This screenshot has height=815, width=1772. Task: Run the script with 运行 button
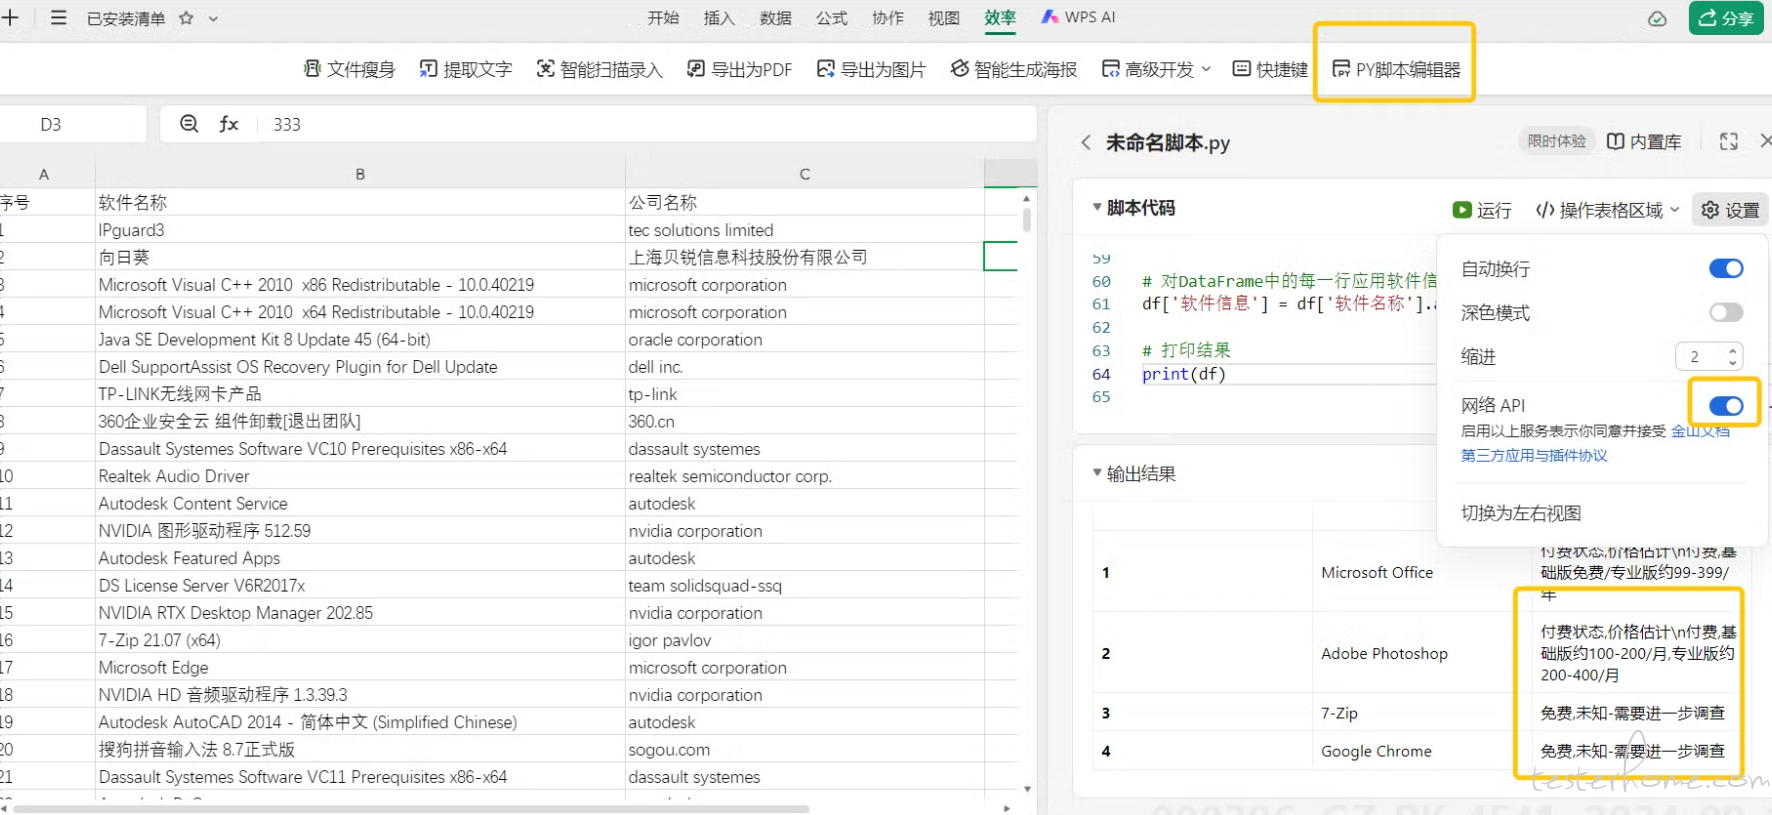pyautogui.click(x=1482, y=210)
